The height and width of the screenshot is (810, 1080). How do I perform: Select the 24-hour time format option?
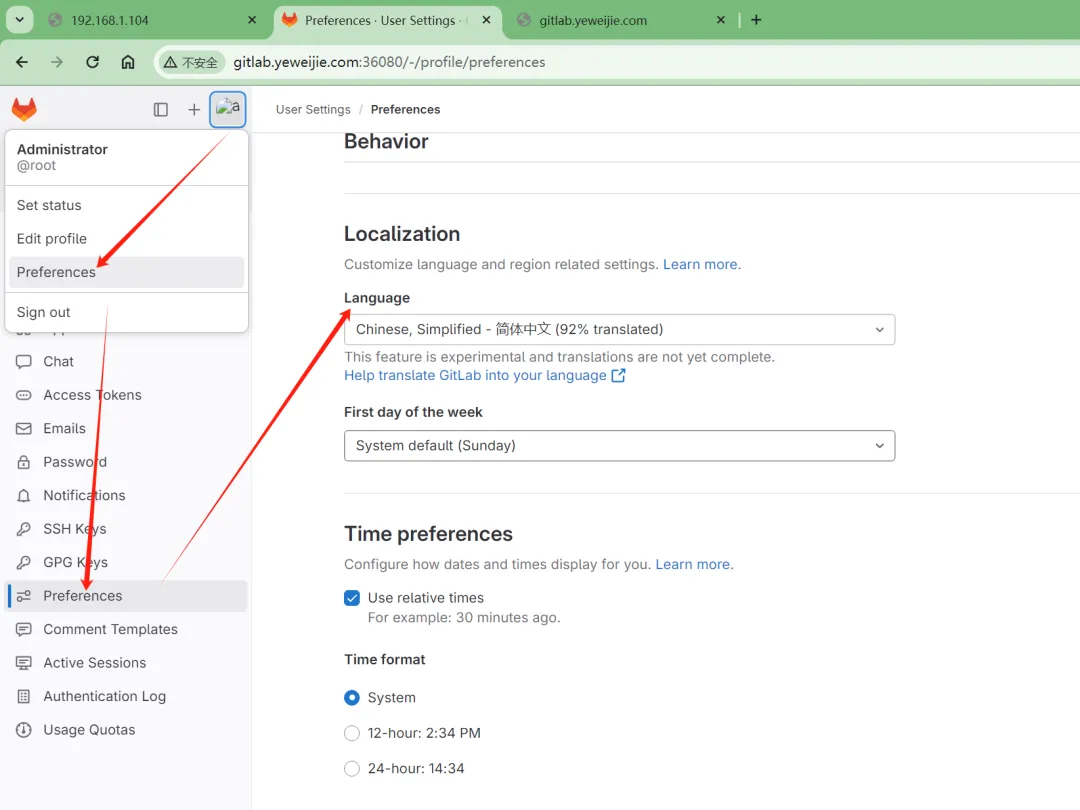click(x=352, y=769)
